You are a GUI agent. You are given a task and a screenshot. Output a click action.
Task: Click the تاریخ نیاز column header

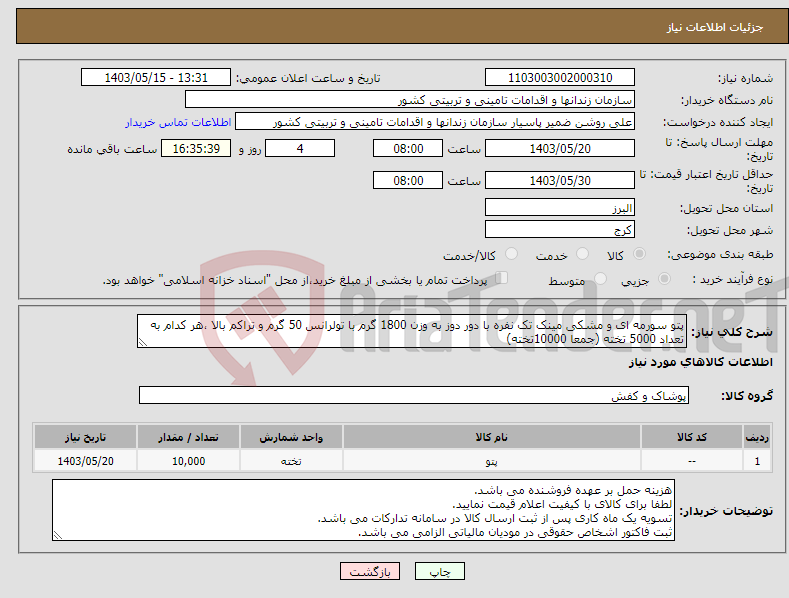(x=85, y=437)
